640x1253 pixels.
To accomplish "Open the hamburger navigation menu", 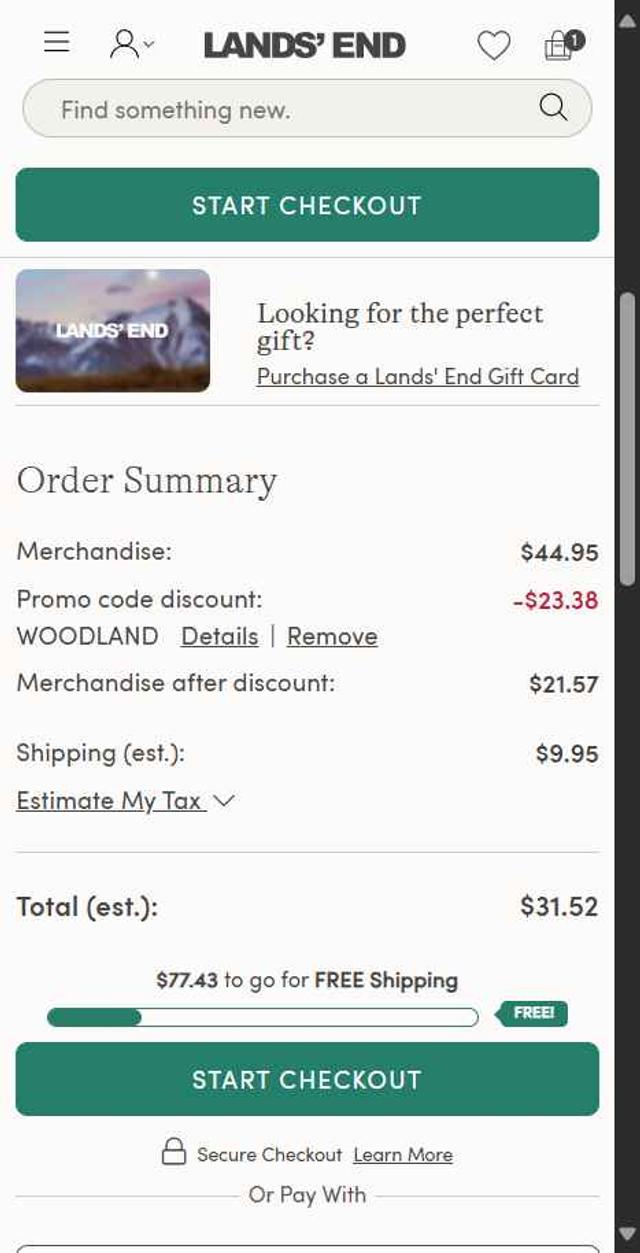I will [57, 42].
